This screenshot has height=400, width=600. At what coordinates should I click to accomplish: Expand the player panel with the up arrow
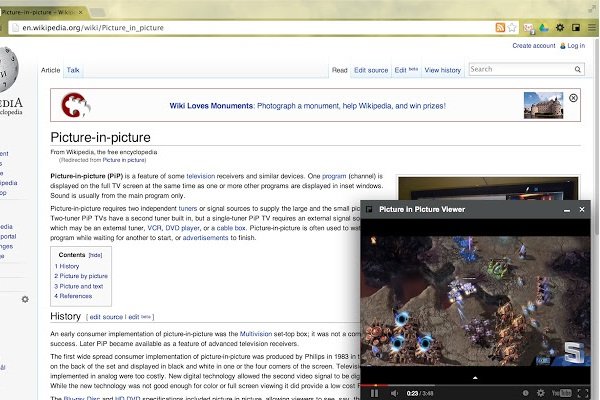(475, 378)
